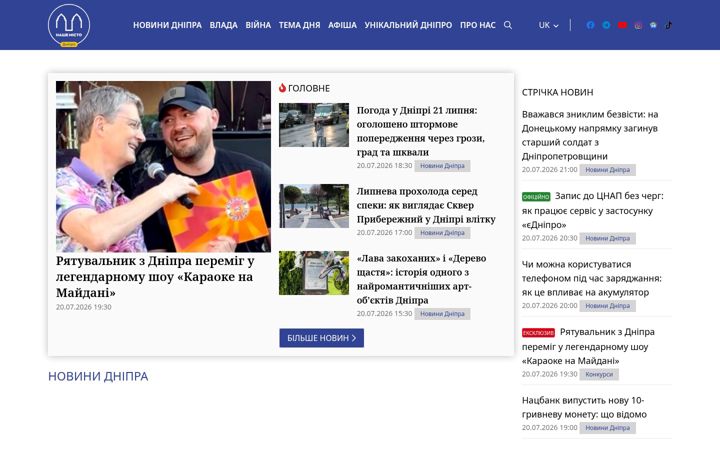The height and width of the screenshot is (450, 720).
Task: Open the Facebook page icon
Action: click(591, 25)
